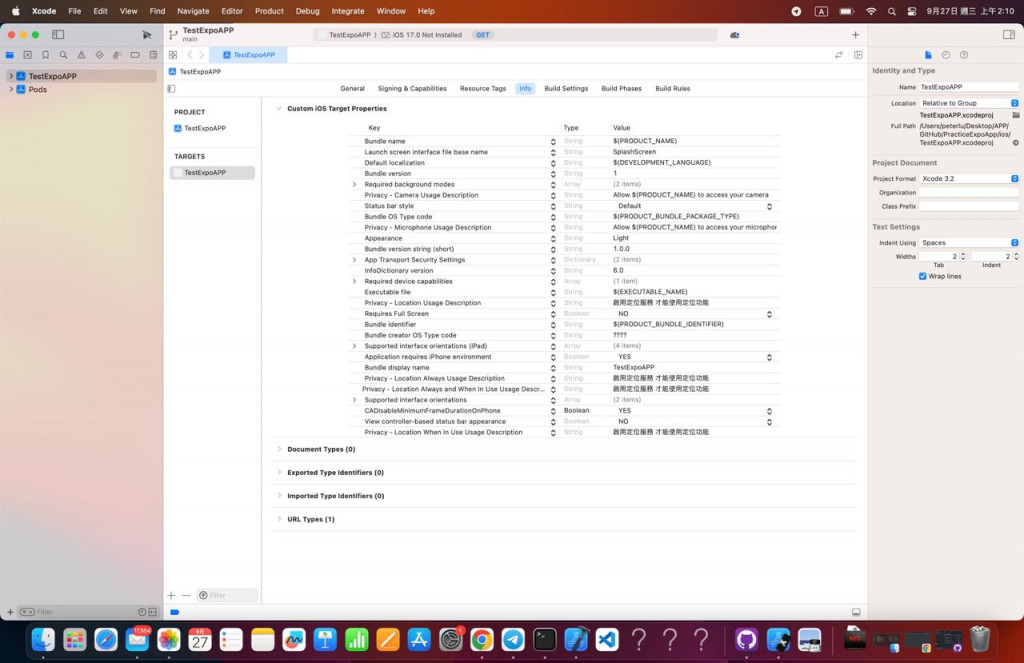1024x663 pixels.
Task: Click the plus Library button in toolbar
Action: pos(856,35)
